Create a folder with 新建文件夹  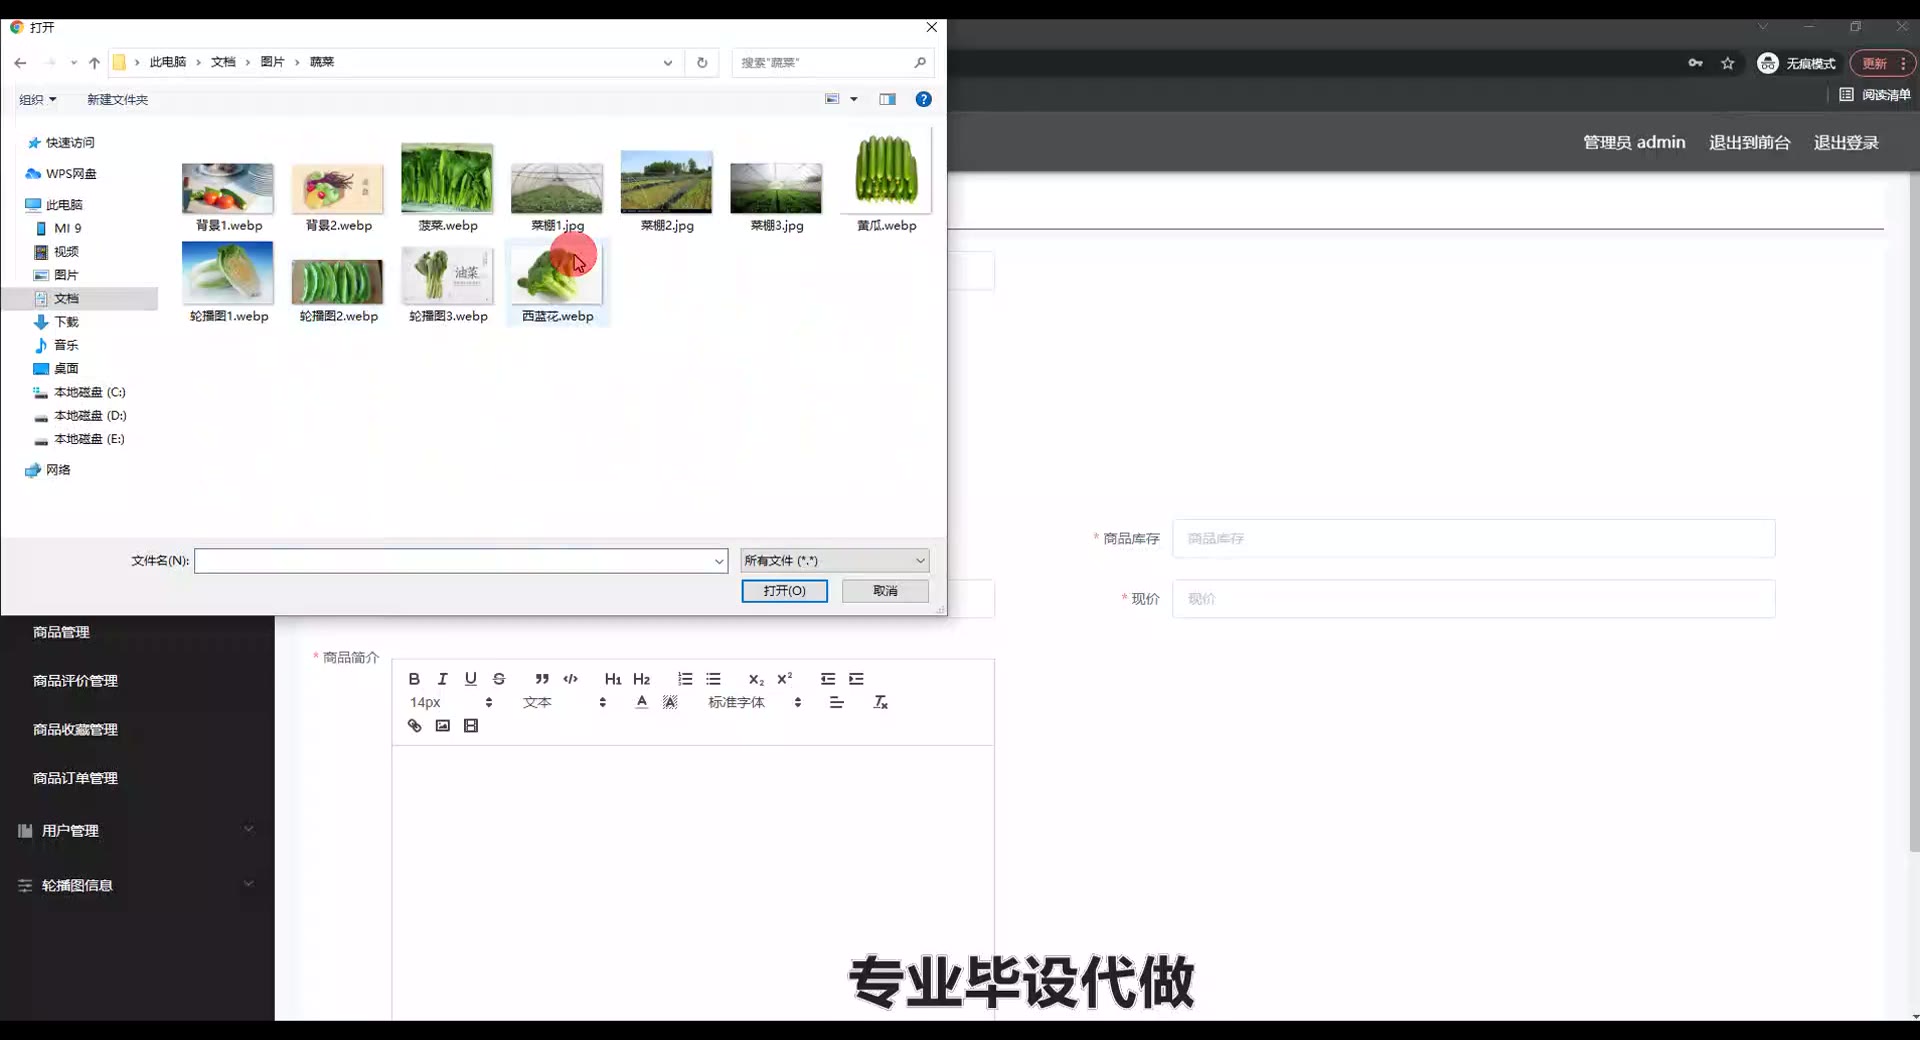[117, 99]
